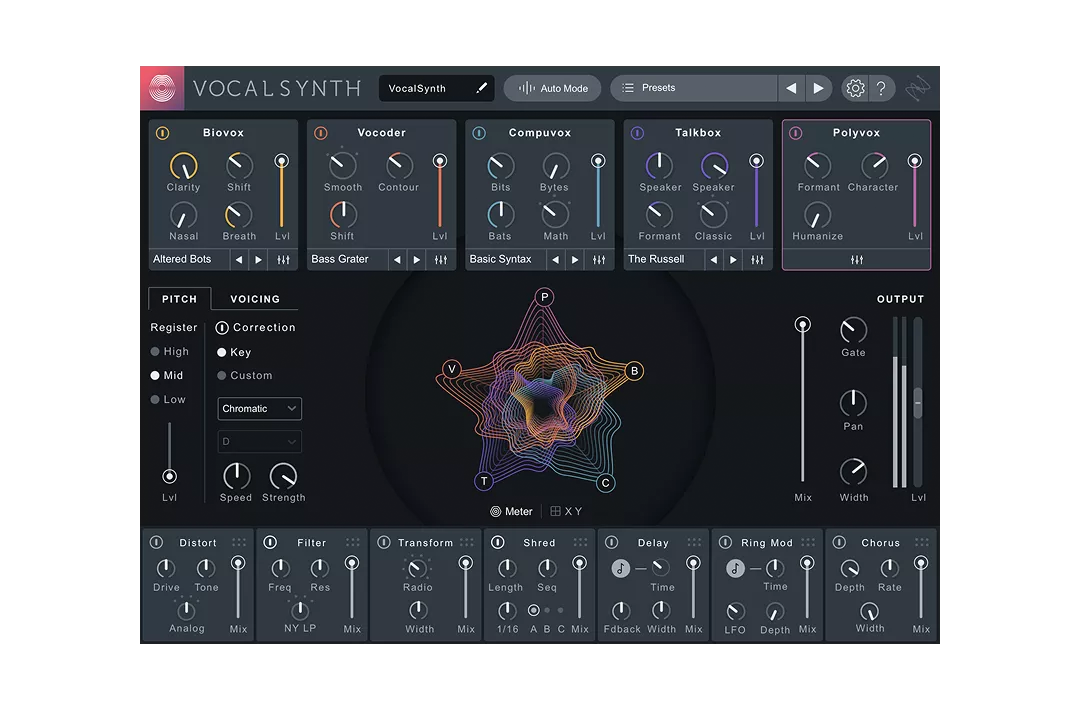Click the iZotope VocalSynth logo icon
The width and height of the screenshot is (1080, 710).
click(x=162, y=88)
